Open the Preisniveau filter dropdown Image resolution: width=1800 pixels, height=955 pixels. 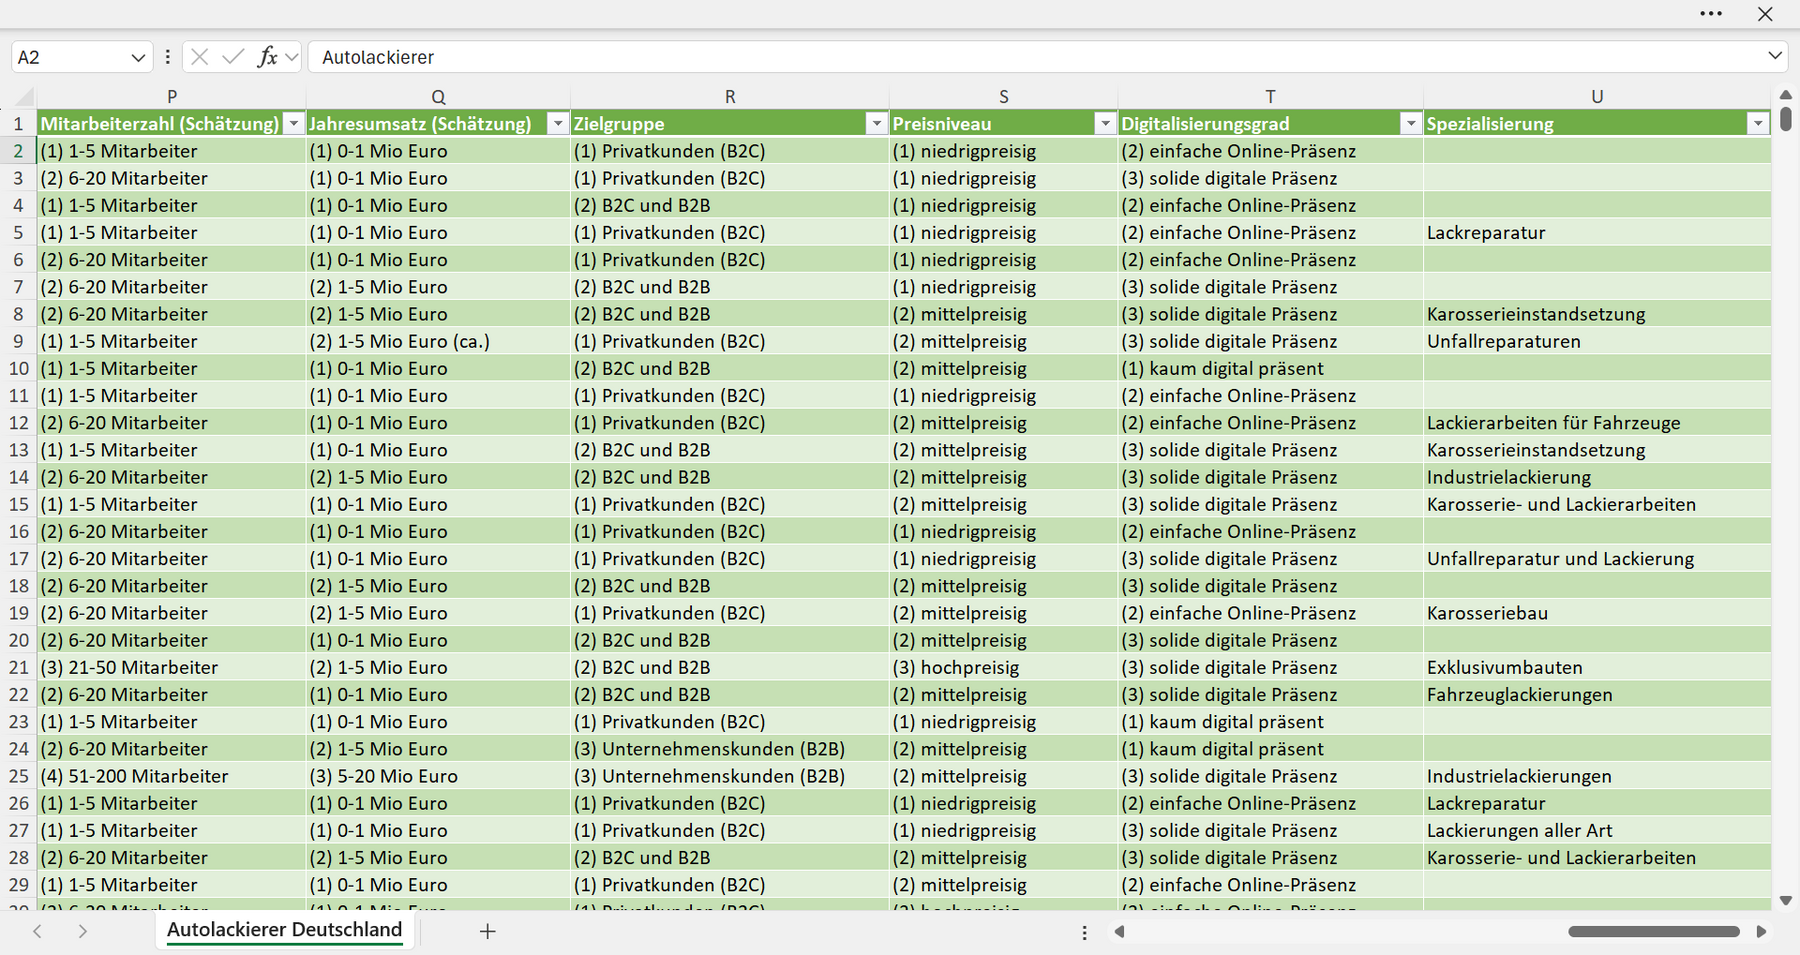pyautogui.click(x=1105, y=124)
